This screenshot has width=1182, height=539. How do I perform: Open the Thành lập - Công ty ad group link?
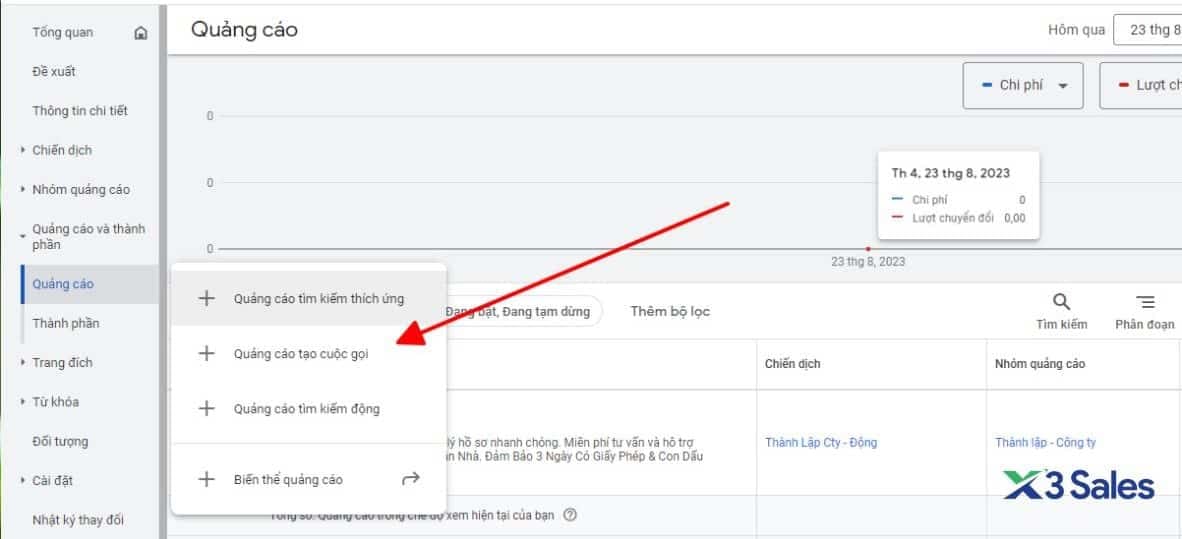pyautogui.click(x=1046, y=443)
